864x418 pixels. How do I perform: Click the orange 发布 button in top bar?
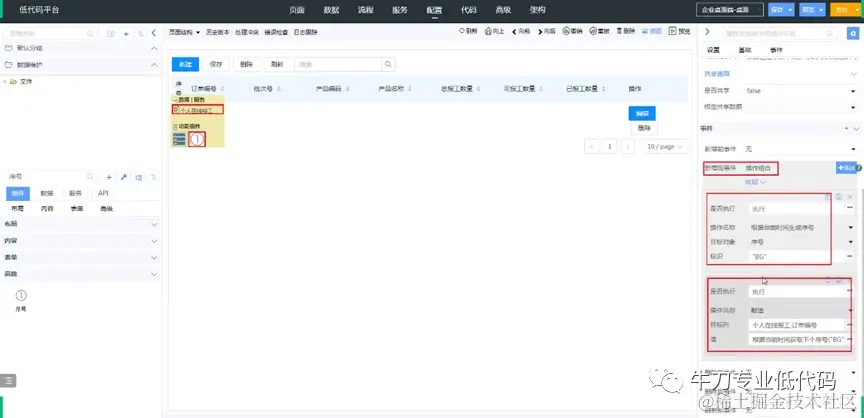(x=845, y=10)
